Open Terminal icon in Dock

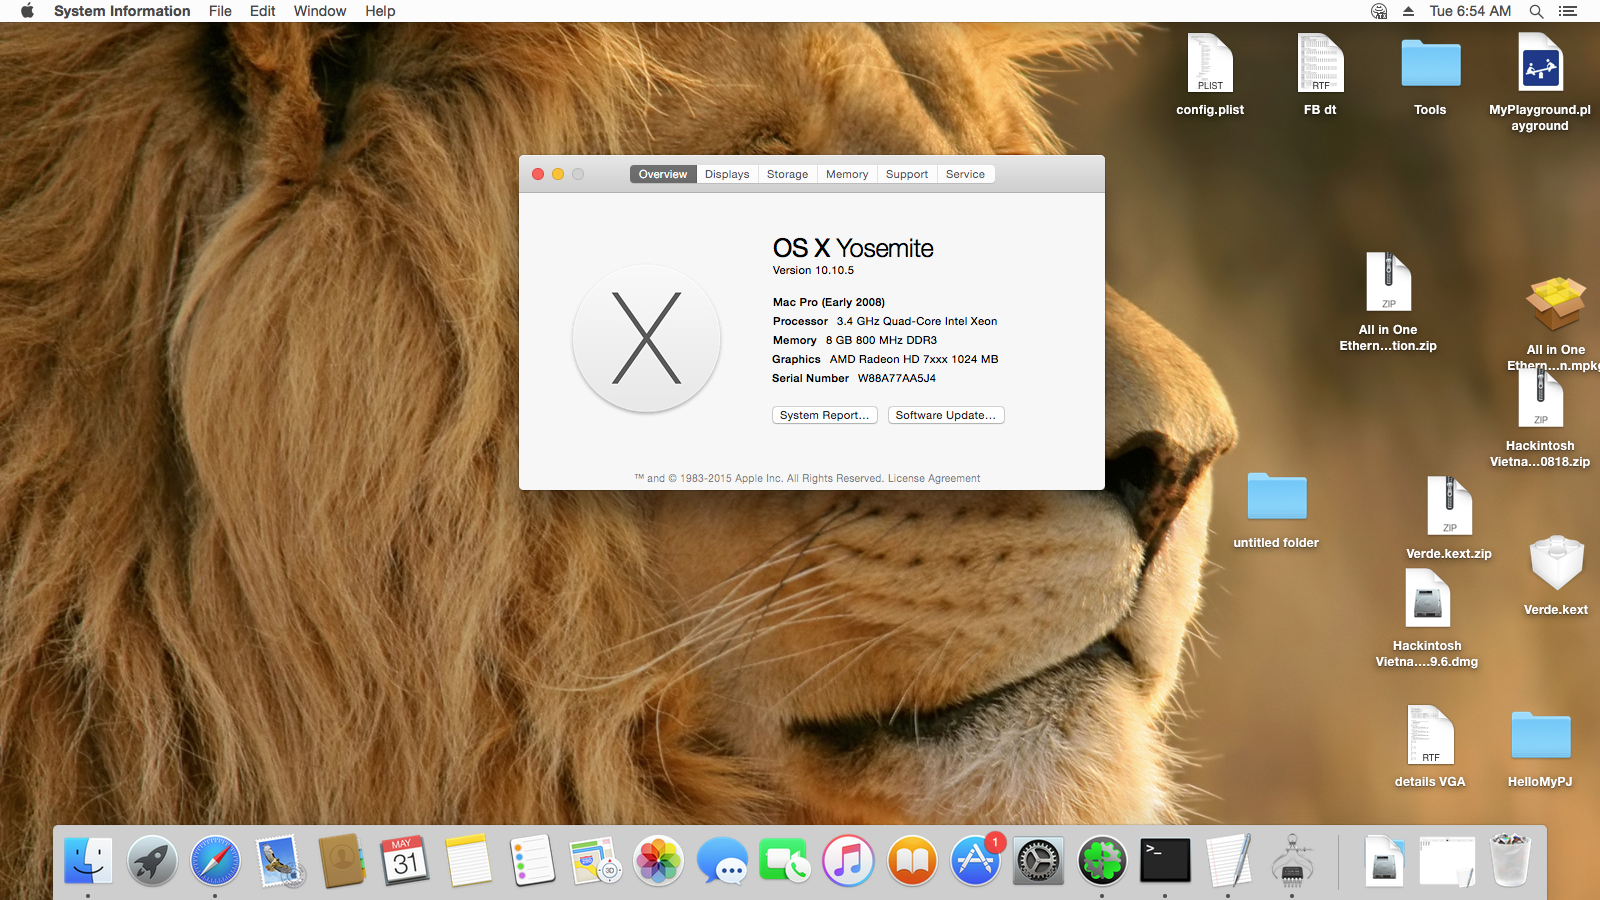pos(1165,860)
